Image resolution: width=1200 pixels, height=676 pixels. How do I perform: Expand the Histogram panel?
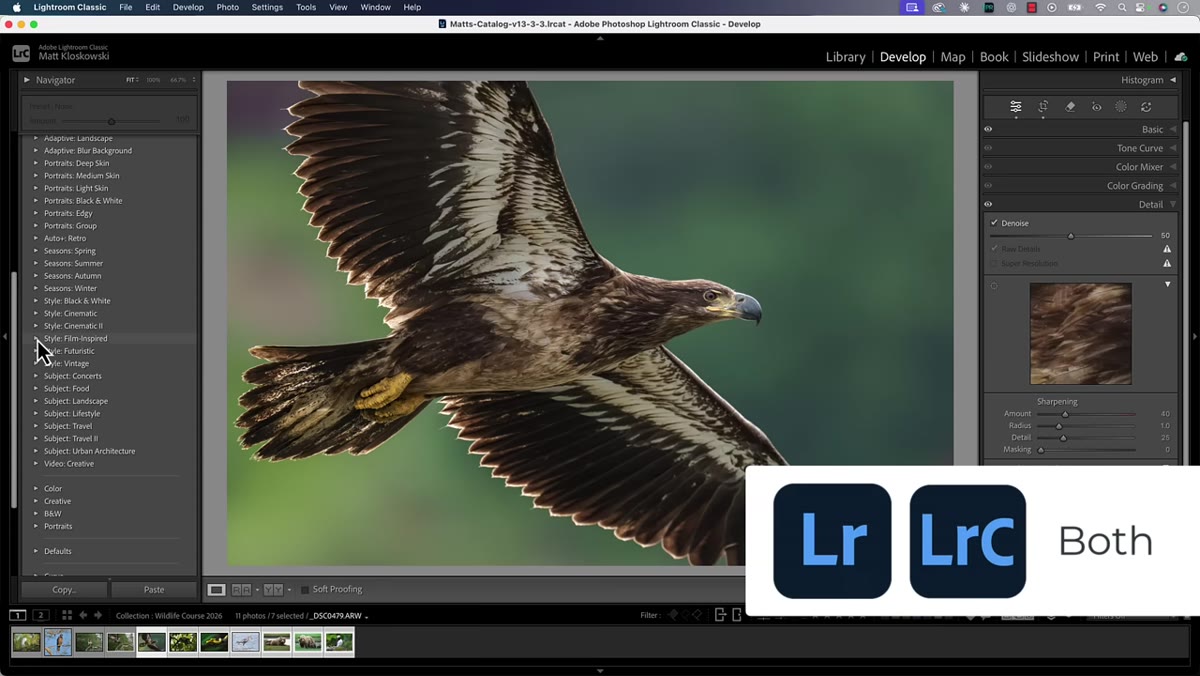point(1173,80)
